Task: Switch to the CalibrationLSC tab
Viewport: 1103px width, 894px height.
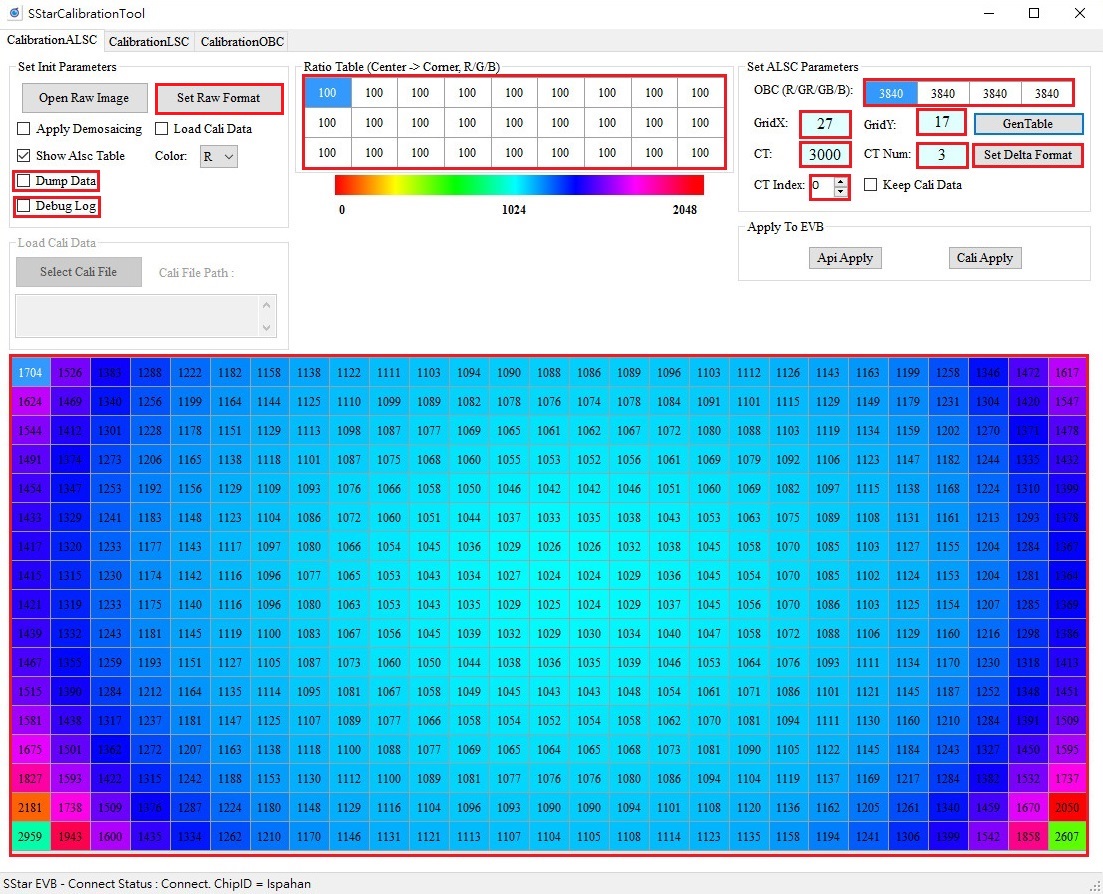Action: click(x=148, y=42)
